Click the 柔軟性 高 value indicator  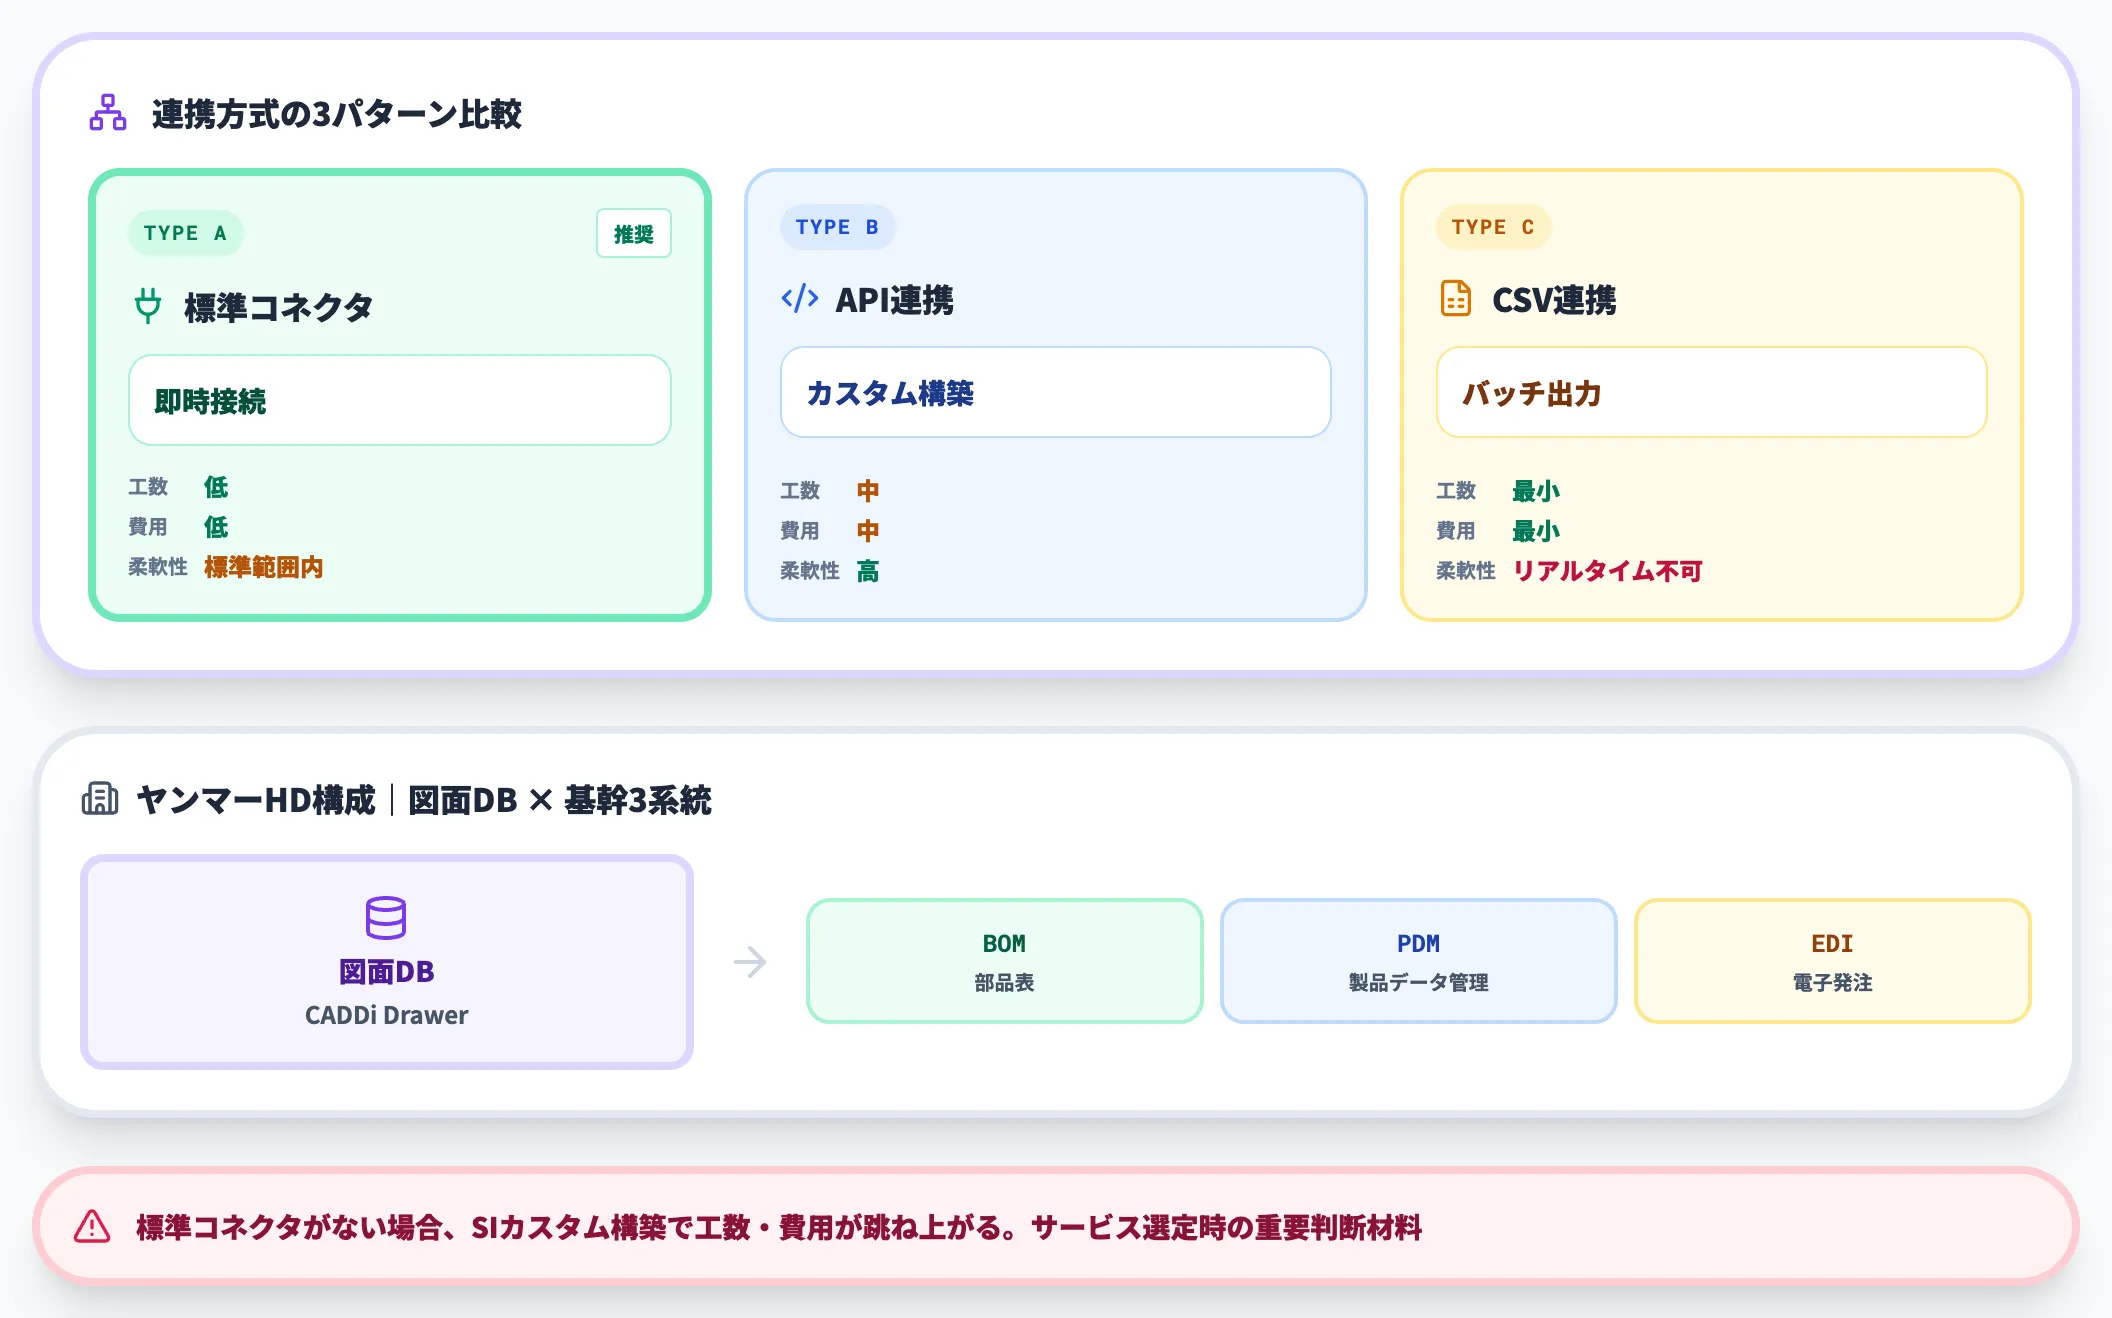(x=866, y=570)
